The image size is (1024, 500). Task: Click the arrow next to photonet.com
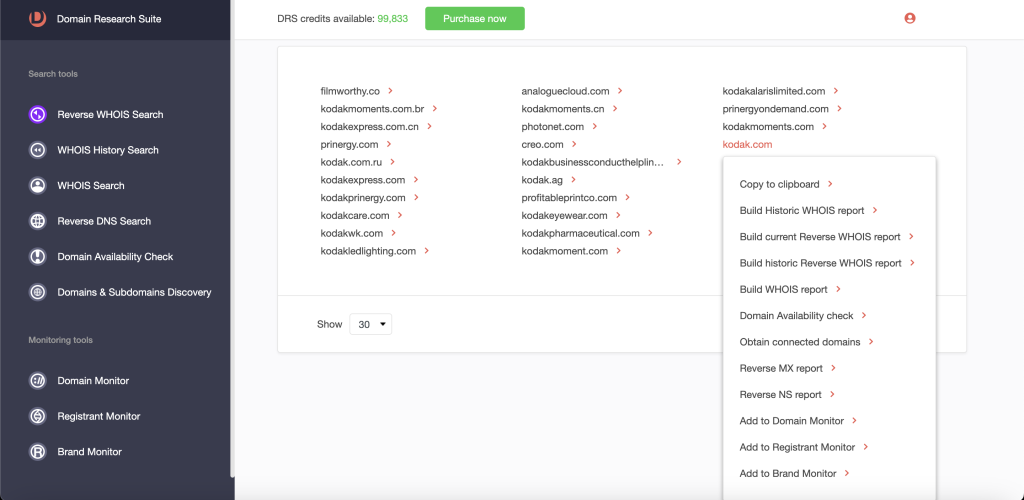pos(594,126)
